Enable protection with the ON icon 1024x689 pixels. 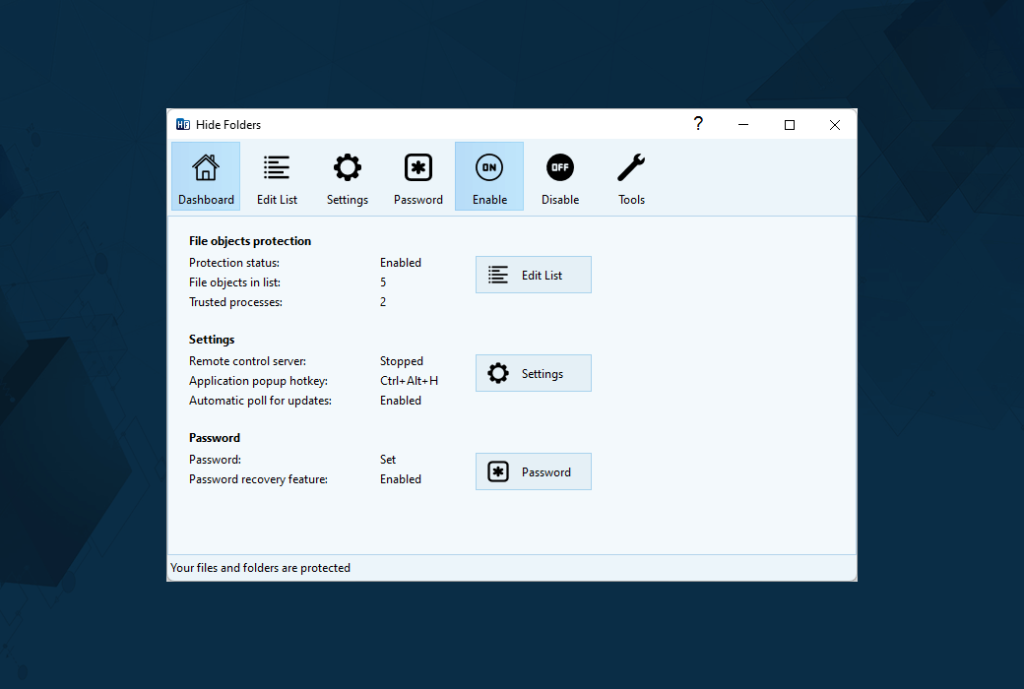[489, 176]
